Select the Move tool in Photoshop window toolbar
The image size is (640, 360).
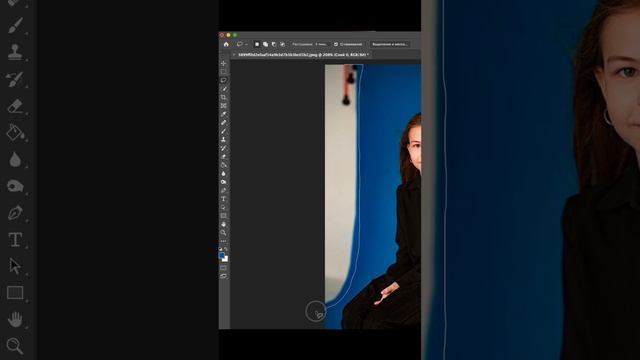pos(223,64)
